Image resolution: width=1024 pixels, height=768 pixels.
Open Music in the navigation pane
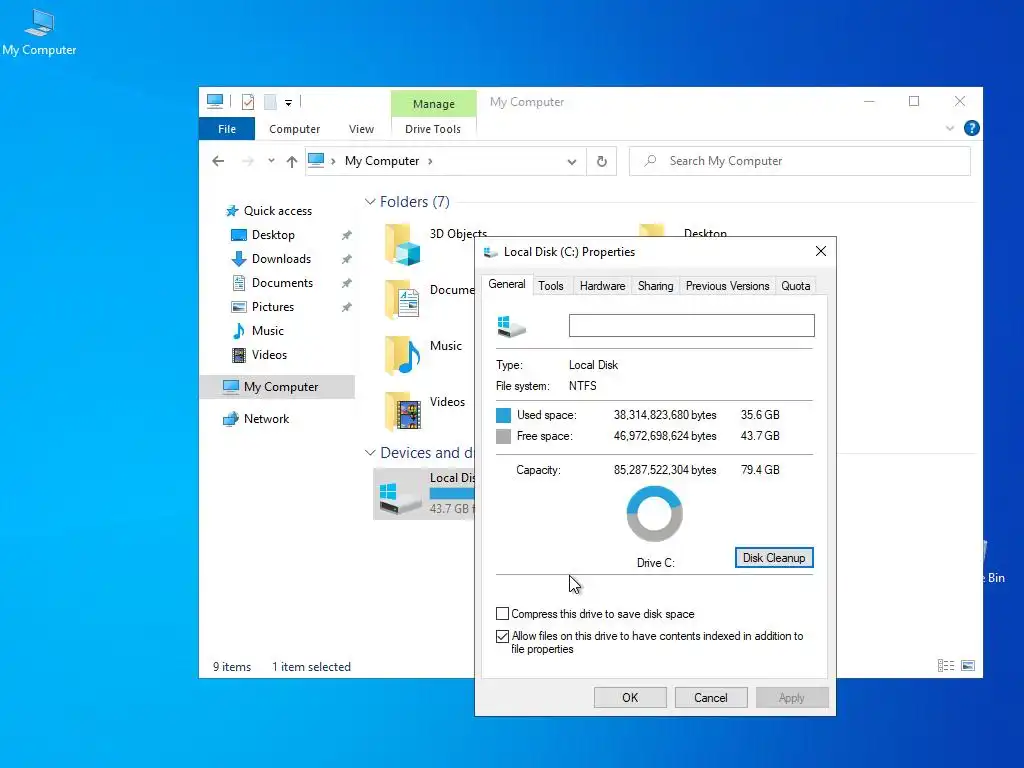click(x=268, y=330)
